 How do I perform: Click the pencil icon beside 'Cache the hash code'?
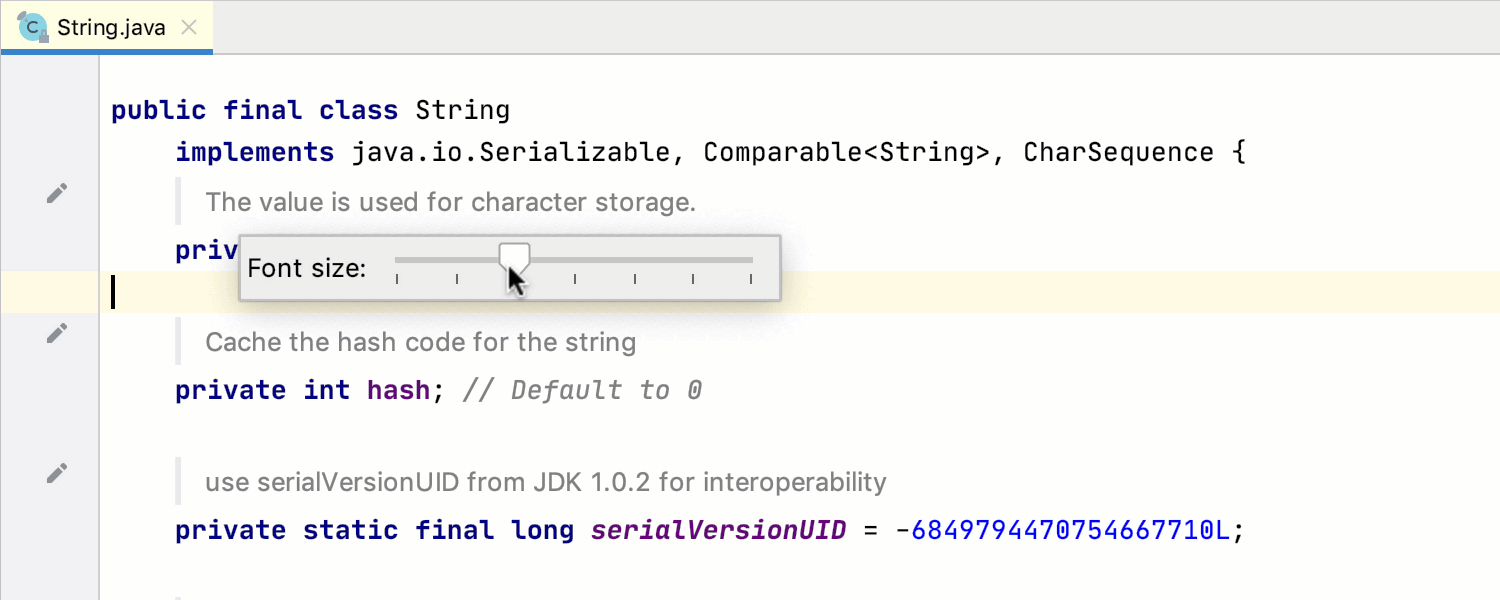(x=58, y=334)
